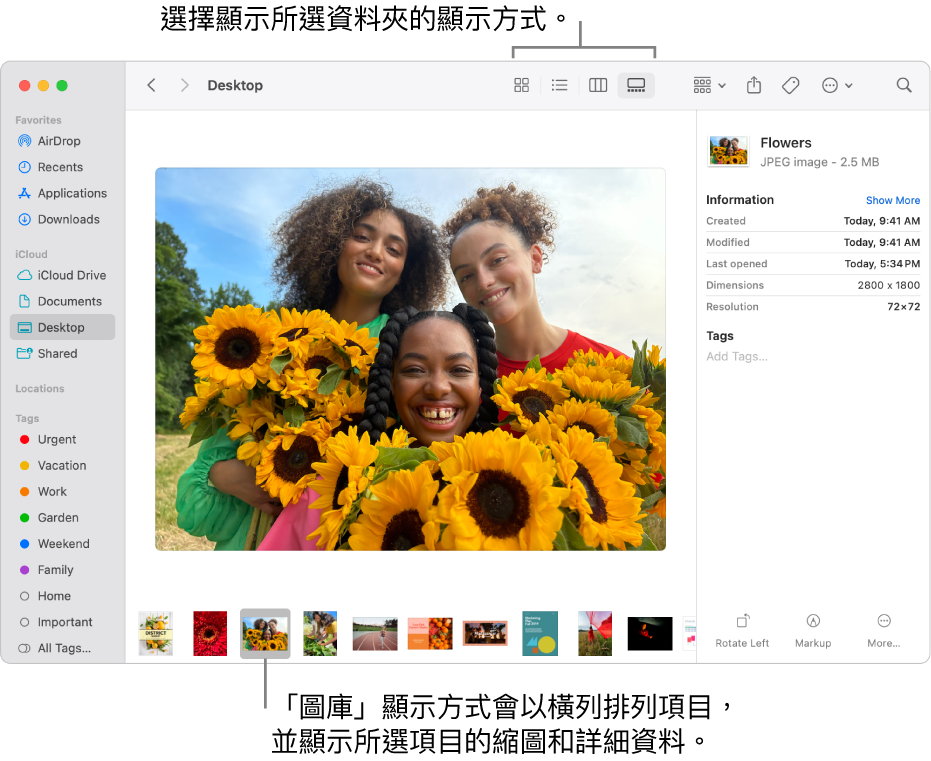Open Applications in the sidebar
This screenshot has height=761, width=931.
click(62, 194)
